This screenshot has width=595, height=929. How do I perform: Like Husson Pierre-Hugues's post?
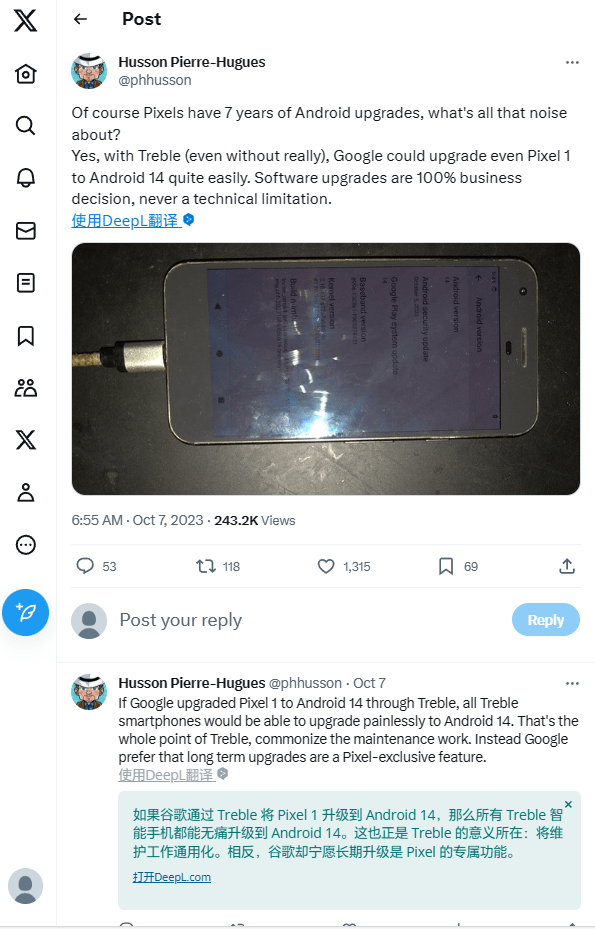click(x=325, y=566)
